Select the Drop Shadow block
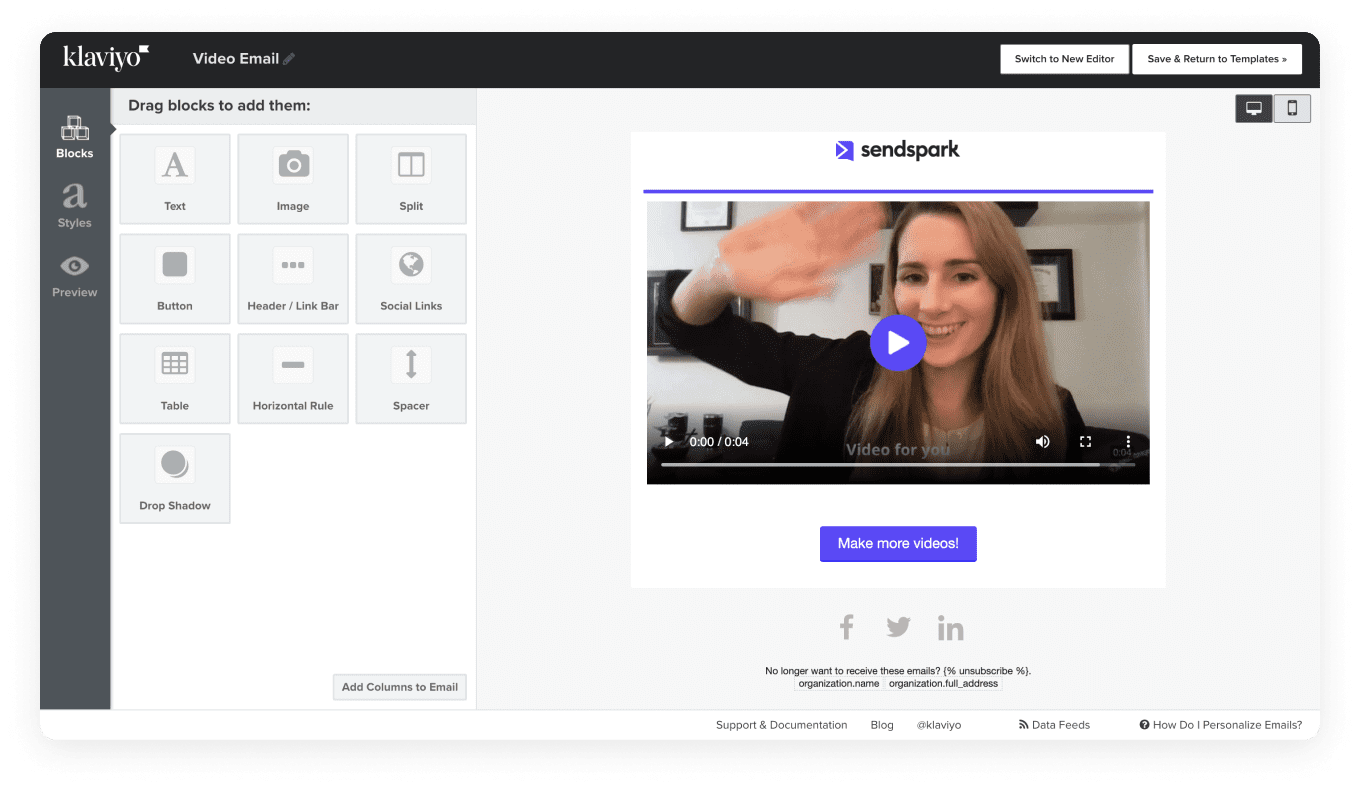Screen dimensions: 1360x788 click(175, 478)
